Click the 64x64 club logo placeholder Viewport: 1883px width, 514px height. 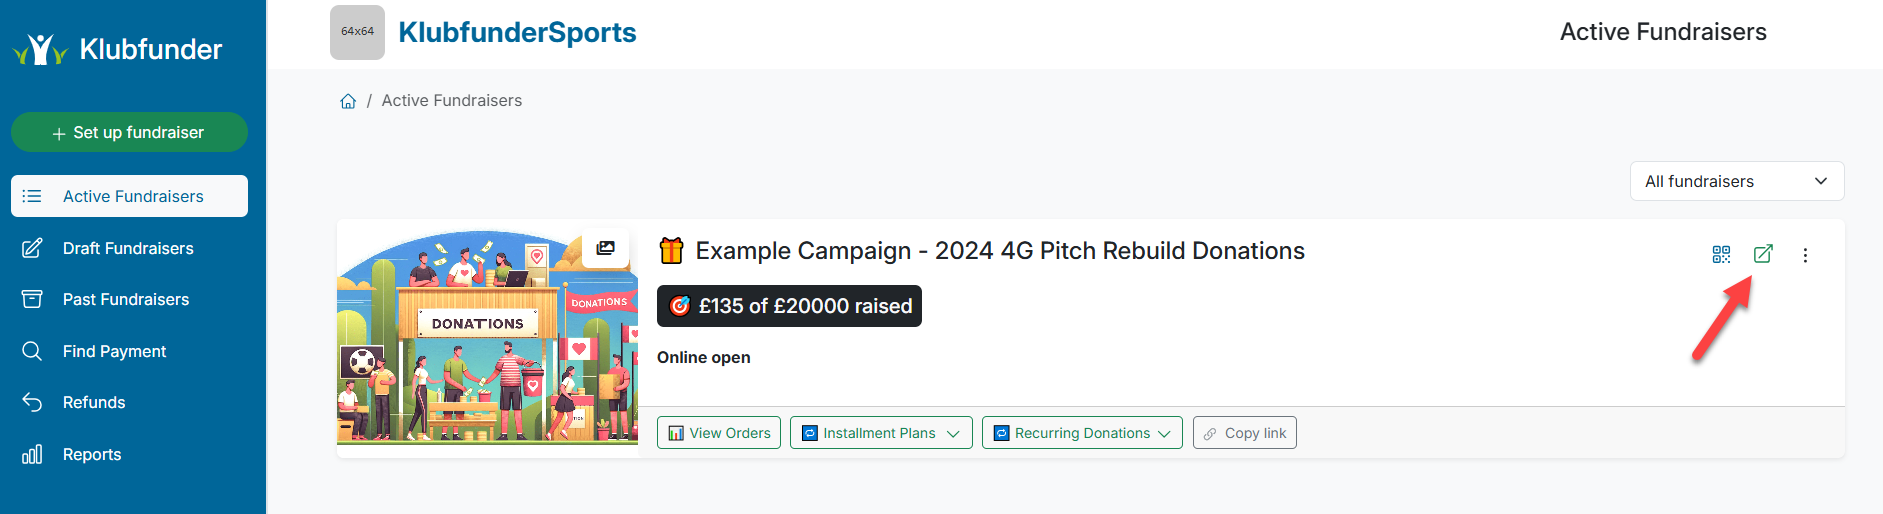tap(357, 32)
